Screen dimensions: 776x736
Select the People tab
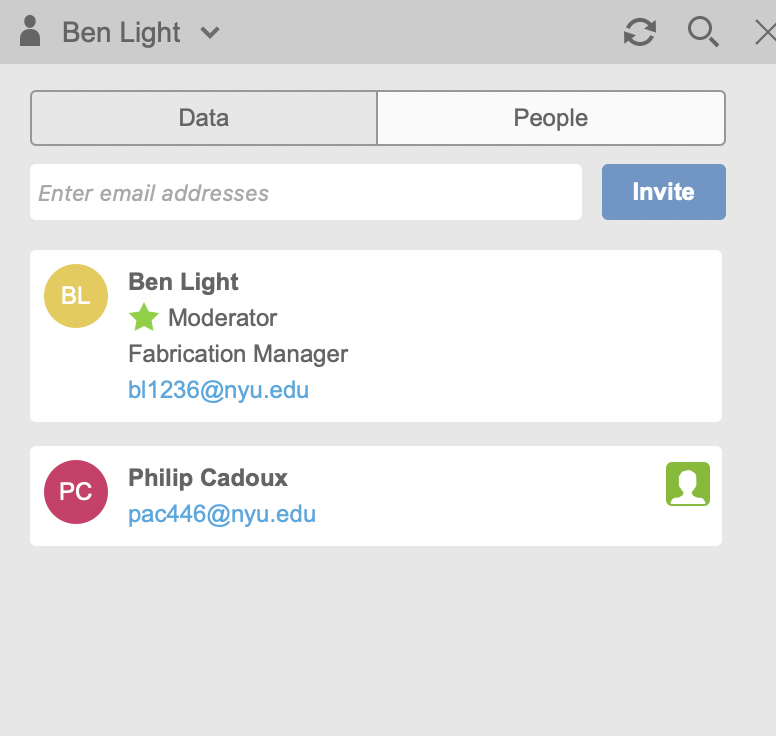click(x=550, y=118)
